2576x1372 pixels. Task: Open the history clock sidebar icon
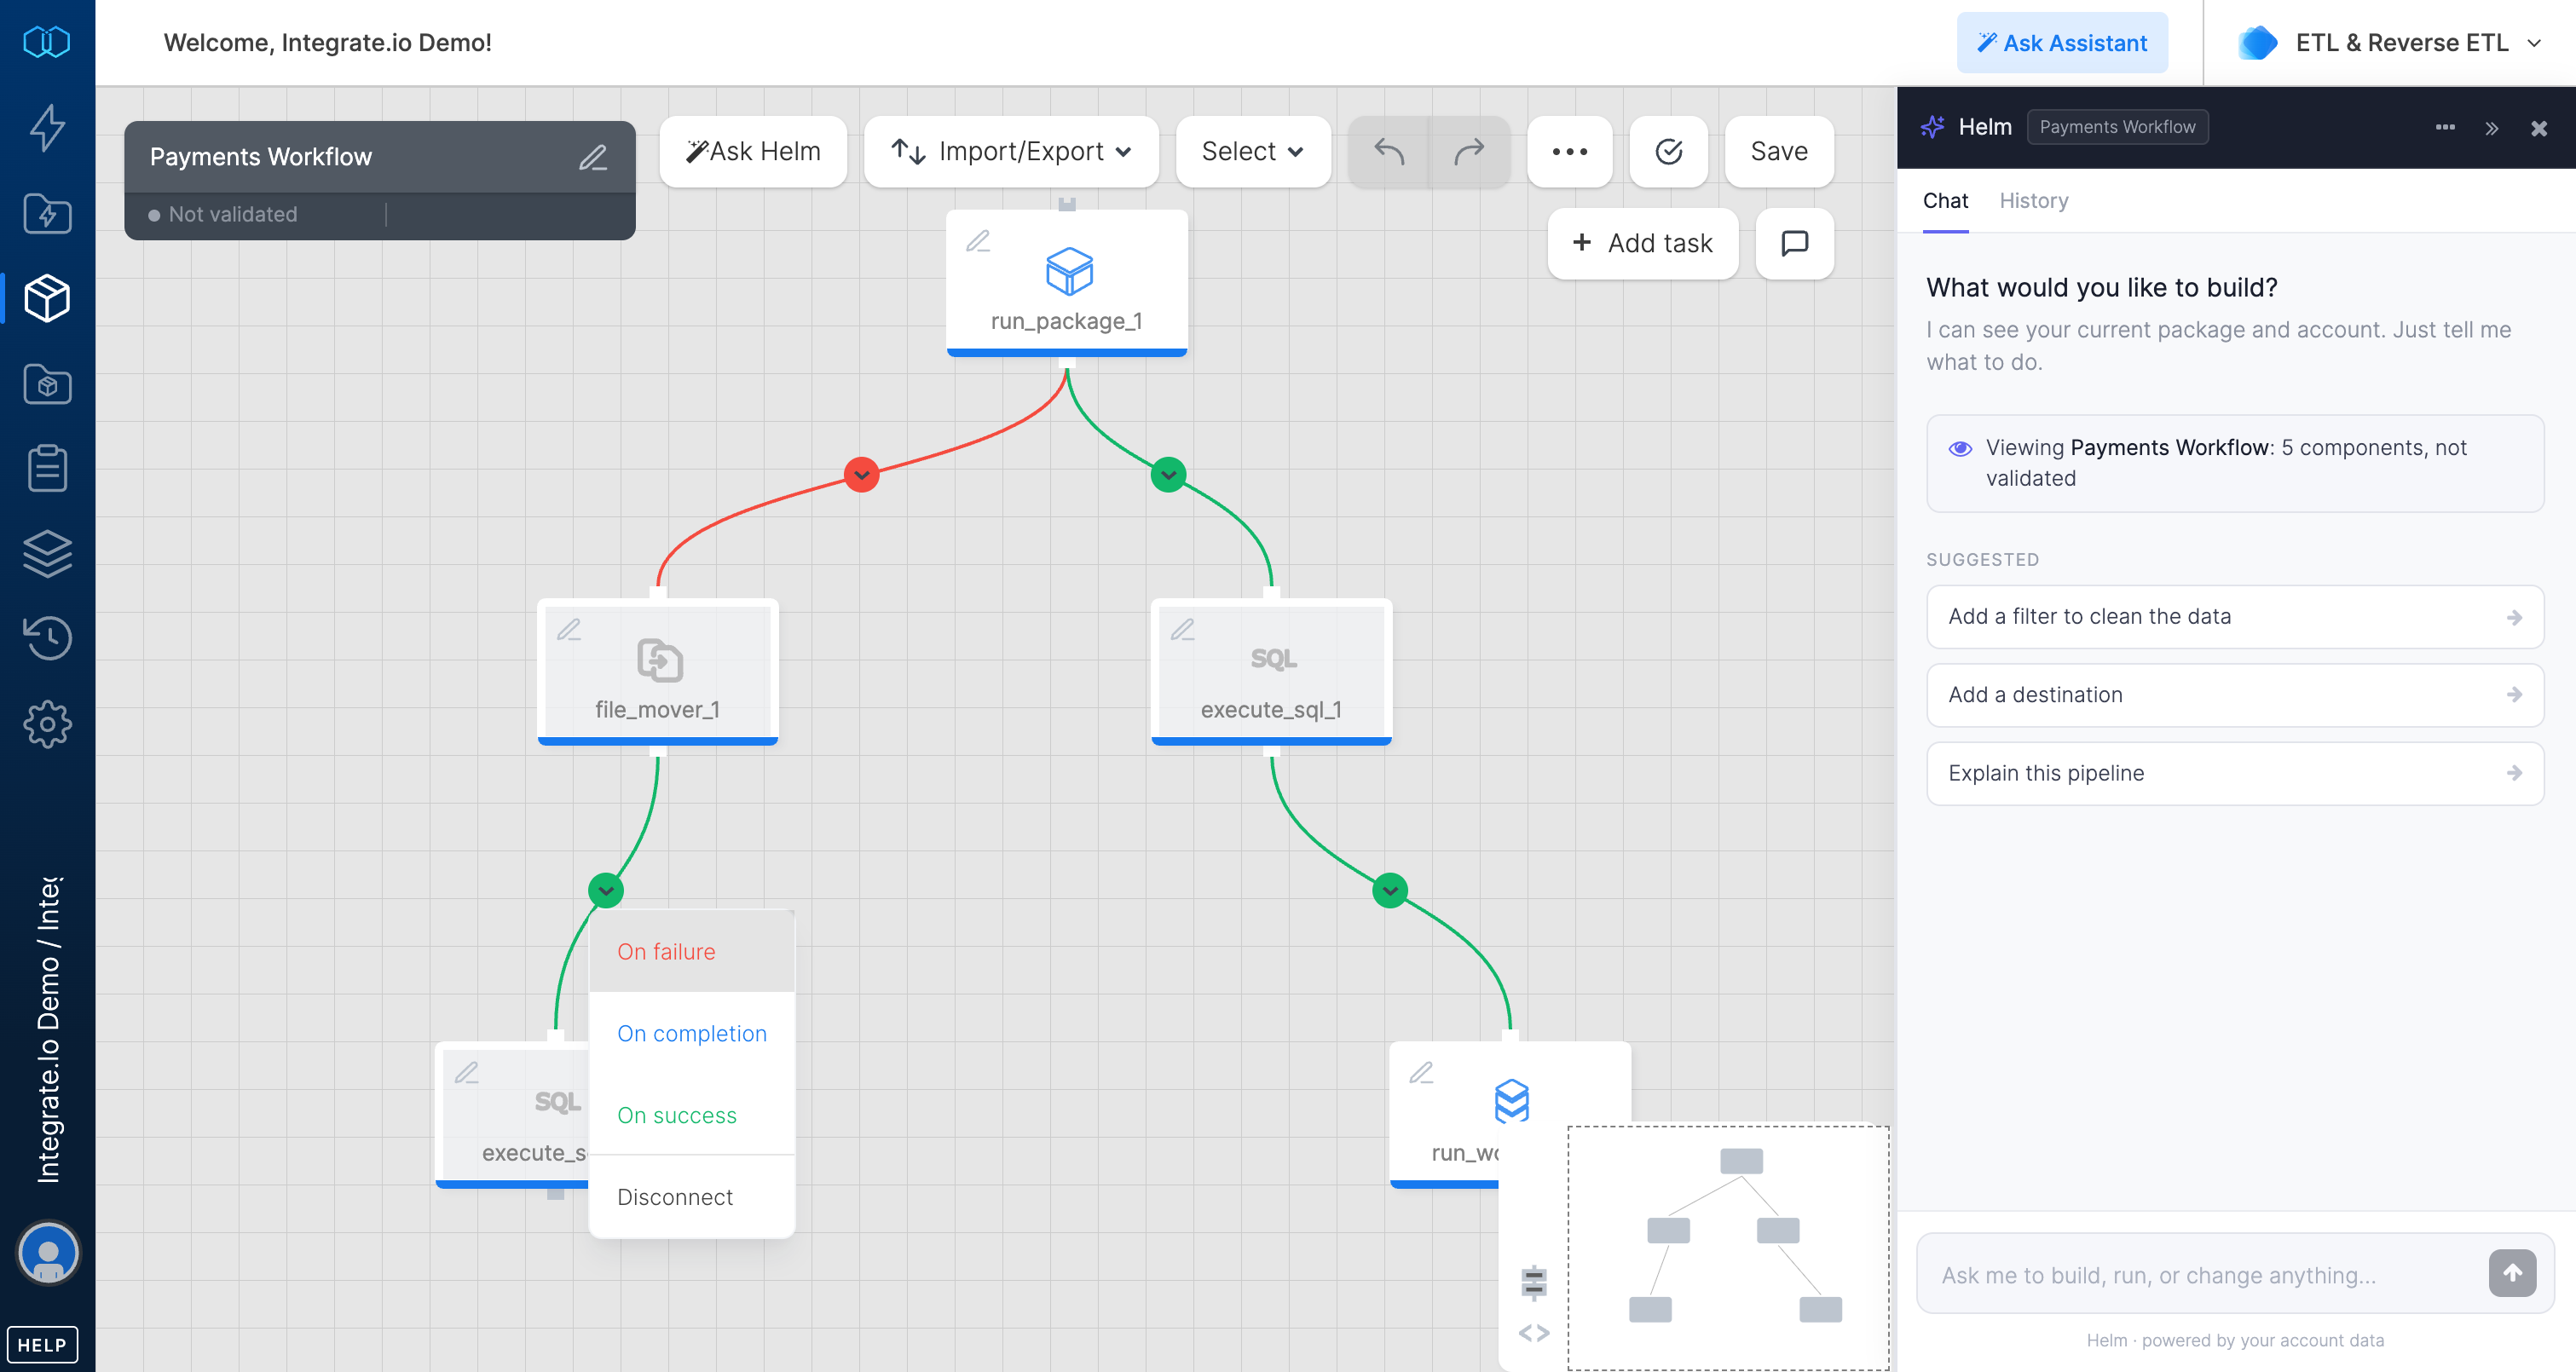47,638
